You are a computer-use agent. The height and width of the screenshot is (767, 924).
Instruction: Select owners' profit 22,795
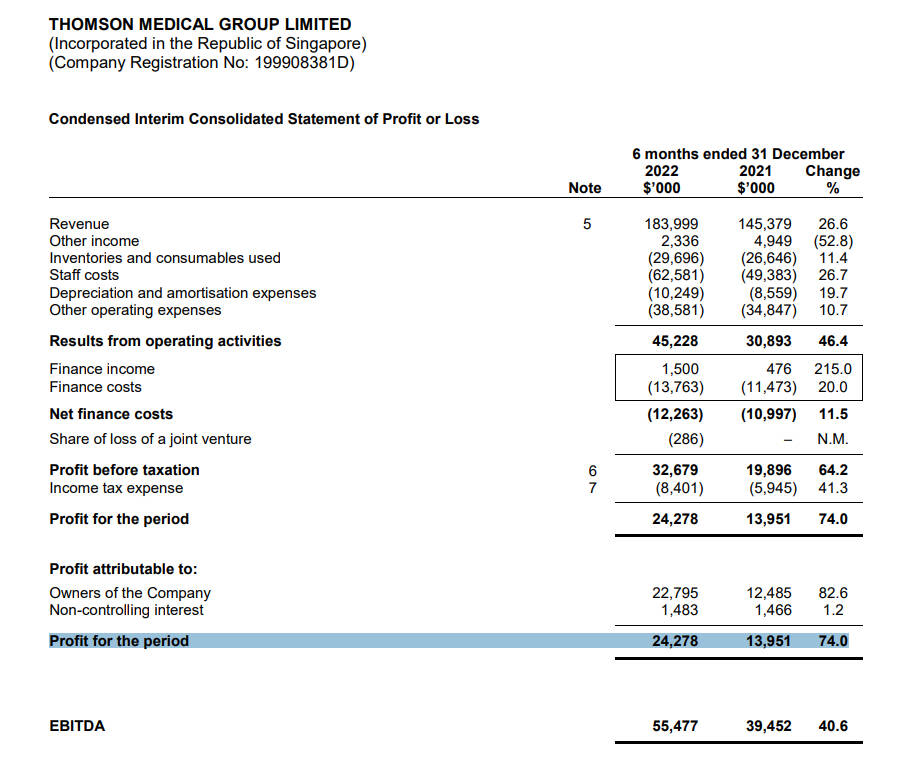pos(675,593)
